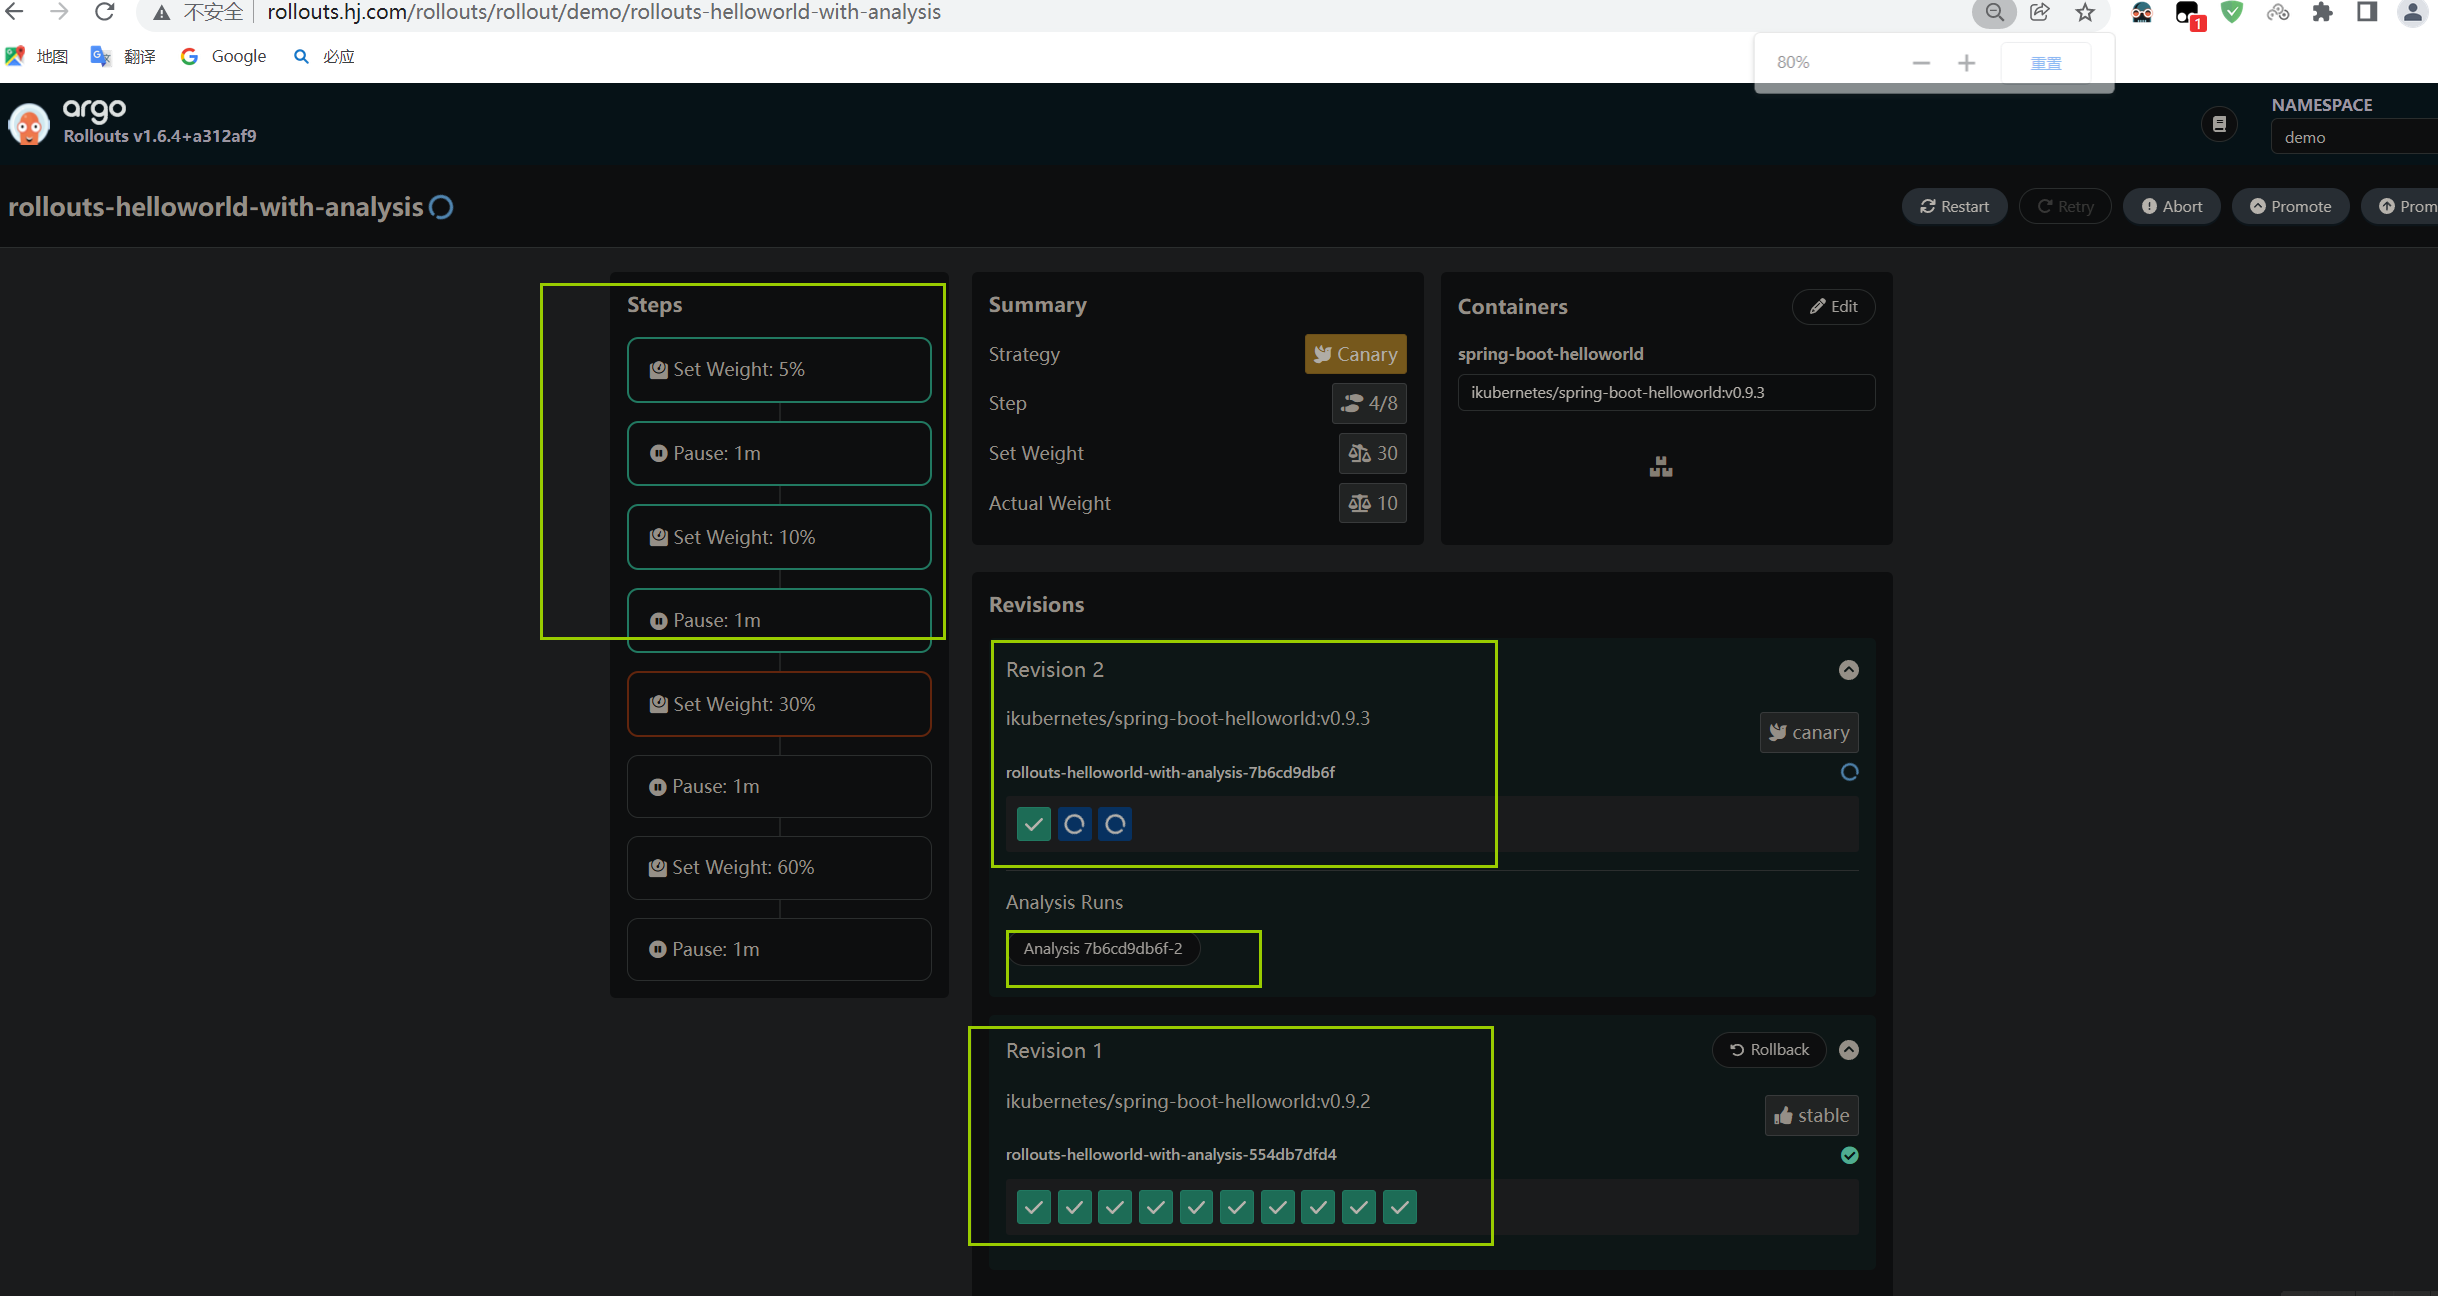Image resolution: width=2438 pixels, height=1296 pixels.
Task: Click the third progressing pod in Revision 2
Action: [x=1115, y=824]
